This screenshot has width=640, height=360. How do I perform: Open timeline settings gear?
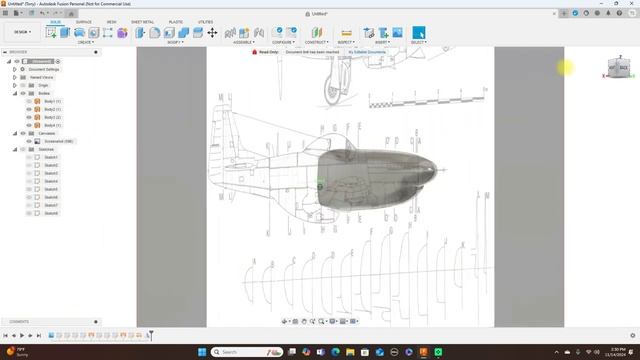(x=633, y=336)
